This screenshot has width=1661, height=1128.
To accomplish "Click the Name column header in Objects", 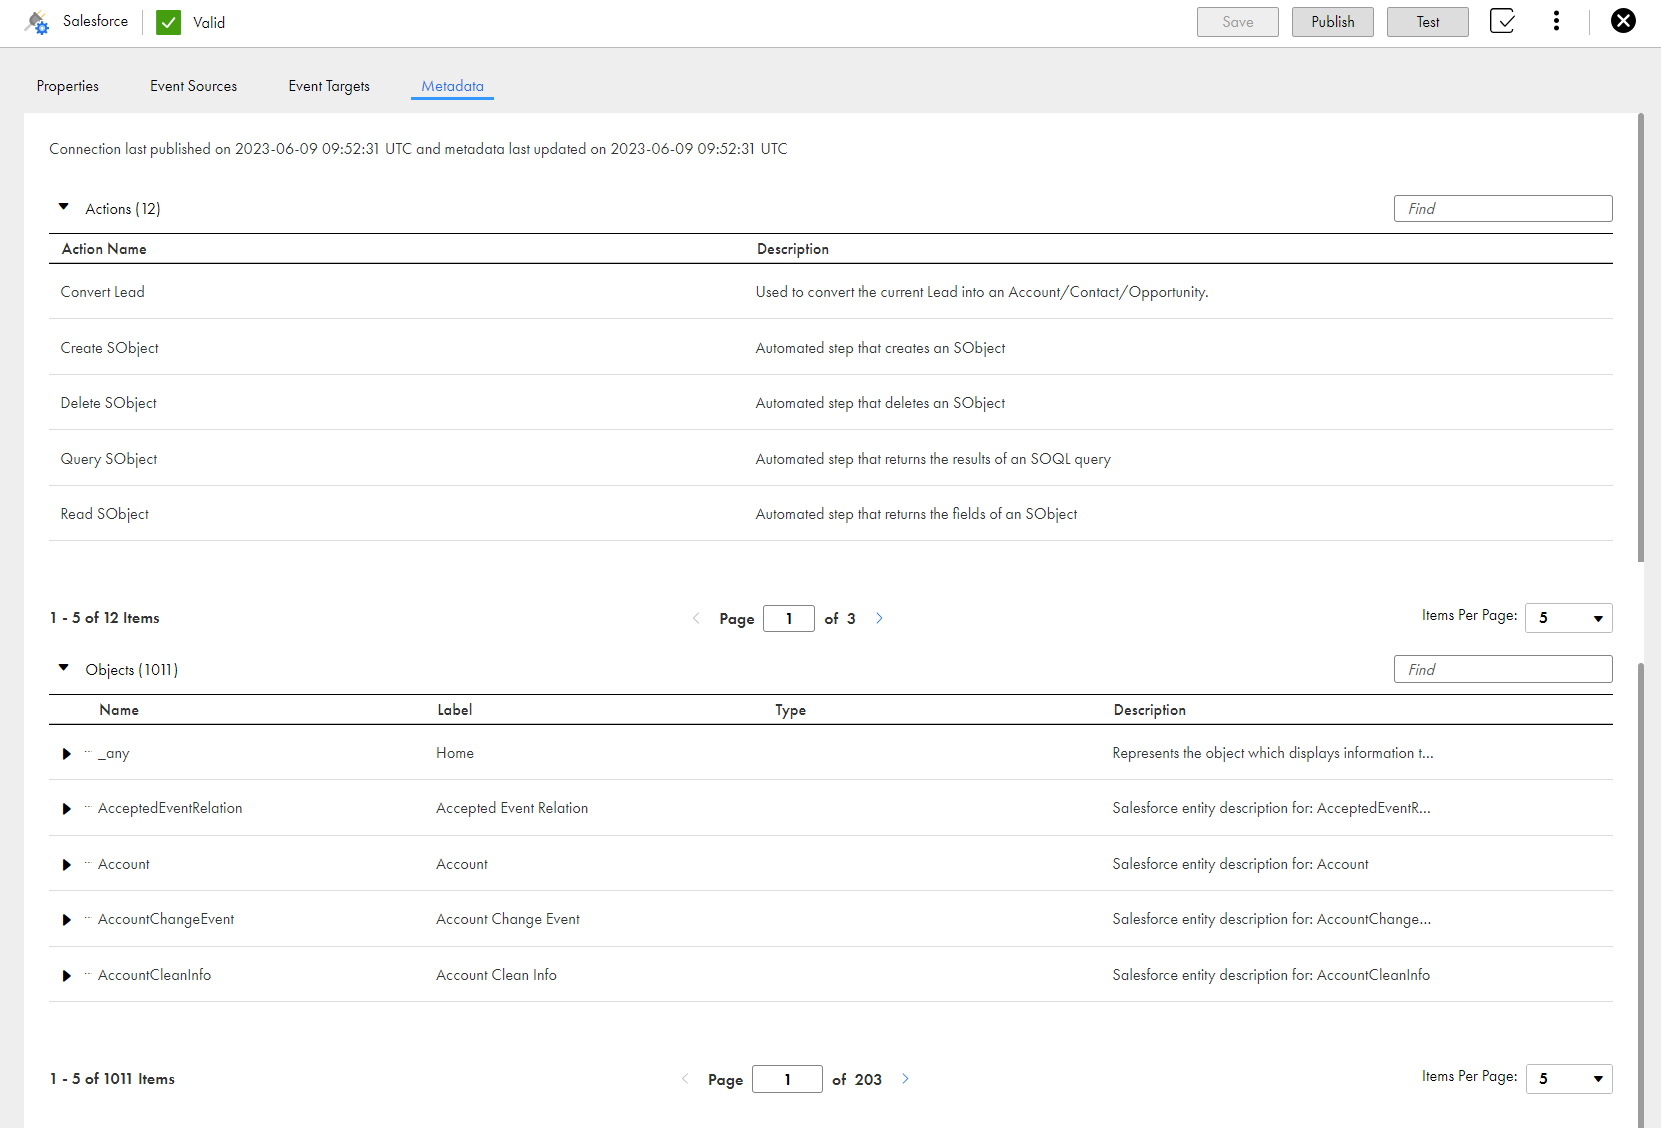I will point(119,710).
